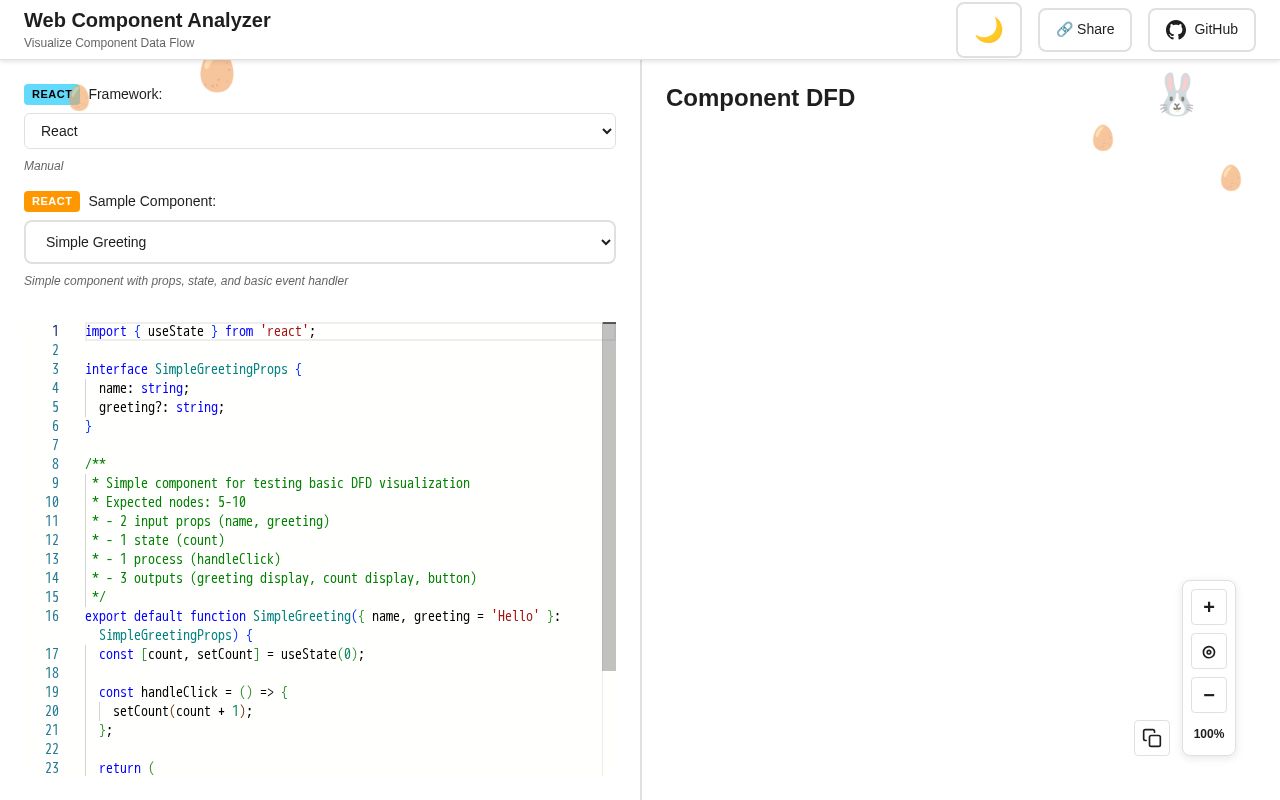
Task: Click the "Framework:" label
Action: pos(125,94)
